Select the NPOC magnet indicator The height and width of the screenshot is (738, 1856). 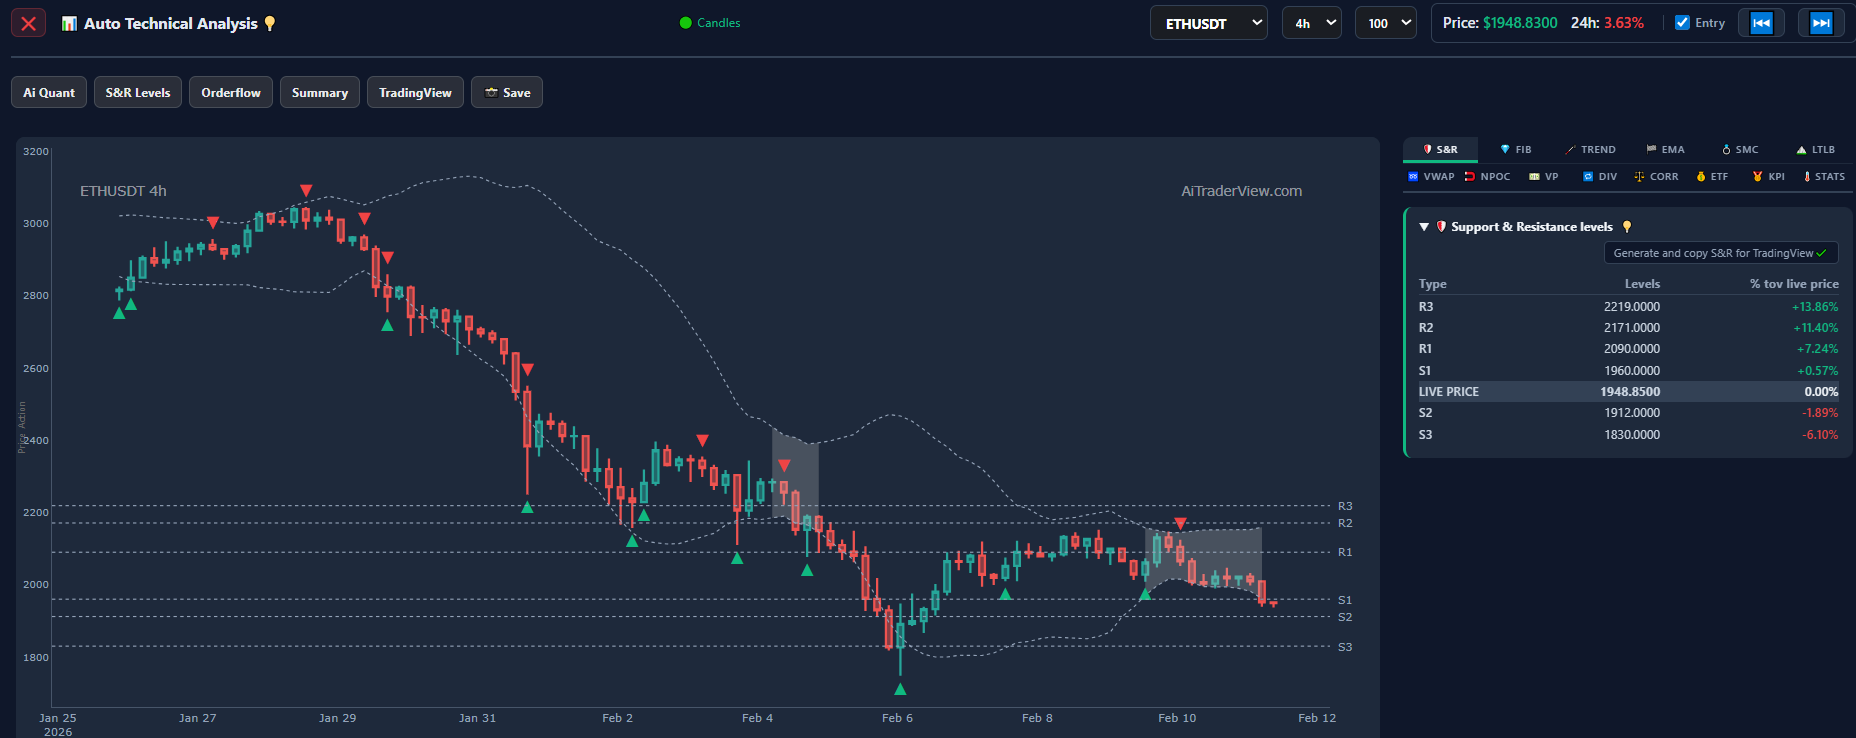(x=1487, y=177)
